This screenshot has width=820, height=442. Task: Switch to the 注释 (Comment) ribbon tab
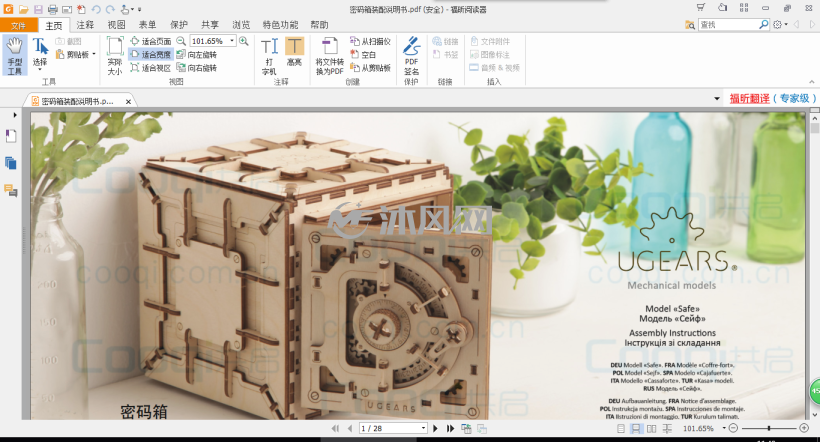(x=85, y=25)
